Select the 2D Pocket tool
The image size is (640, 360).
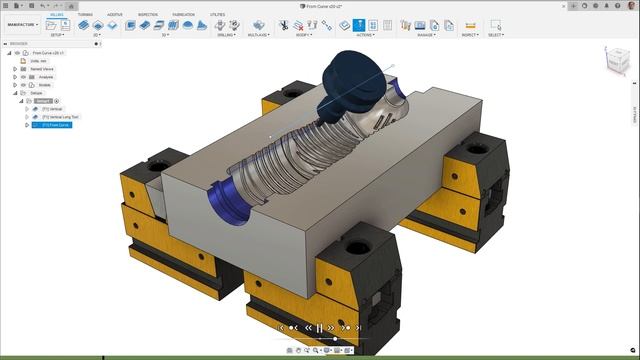[x=98, y=25]
